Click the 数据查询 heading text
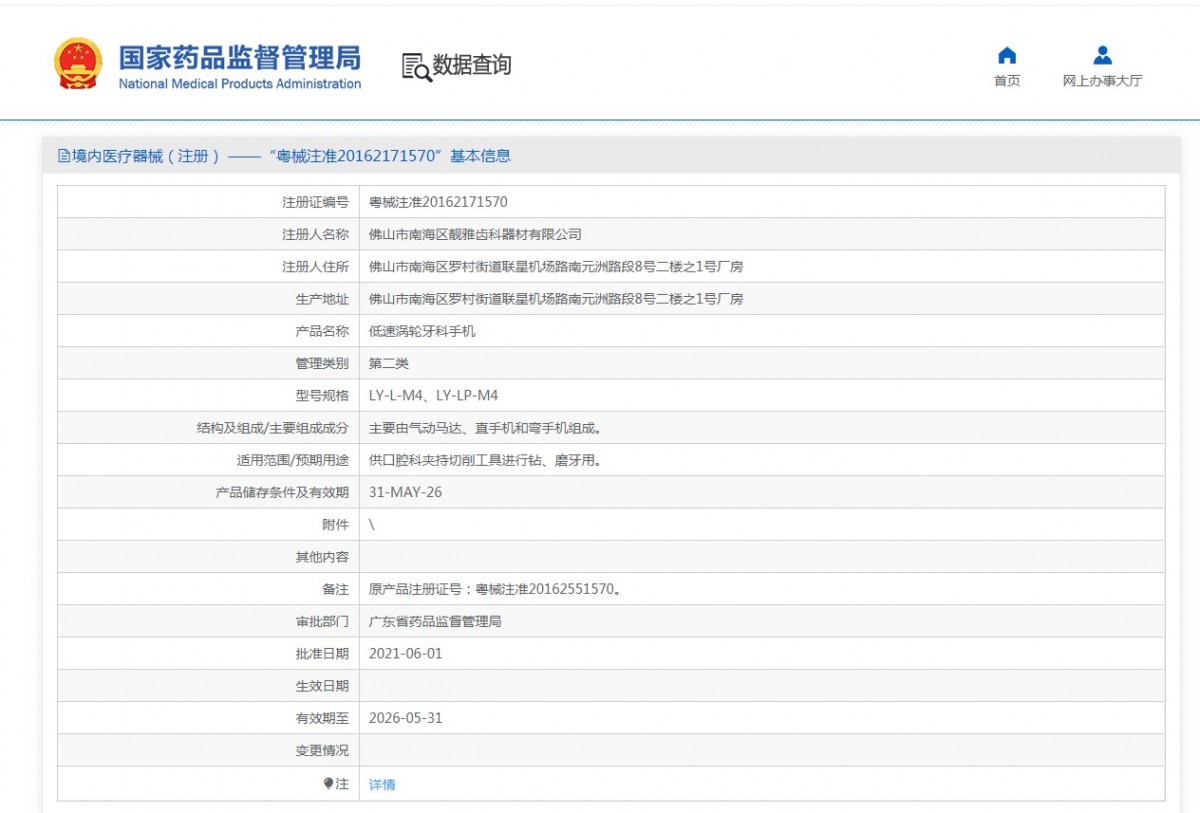 click(472, 66)
